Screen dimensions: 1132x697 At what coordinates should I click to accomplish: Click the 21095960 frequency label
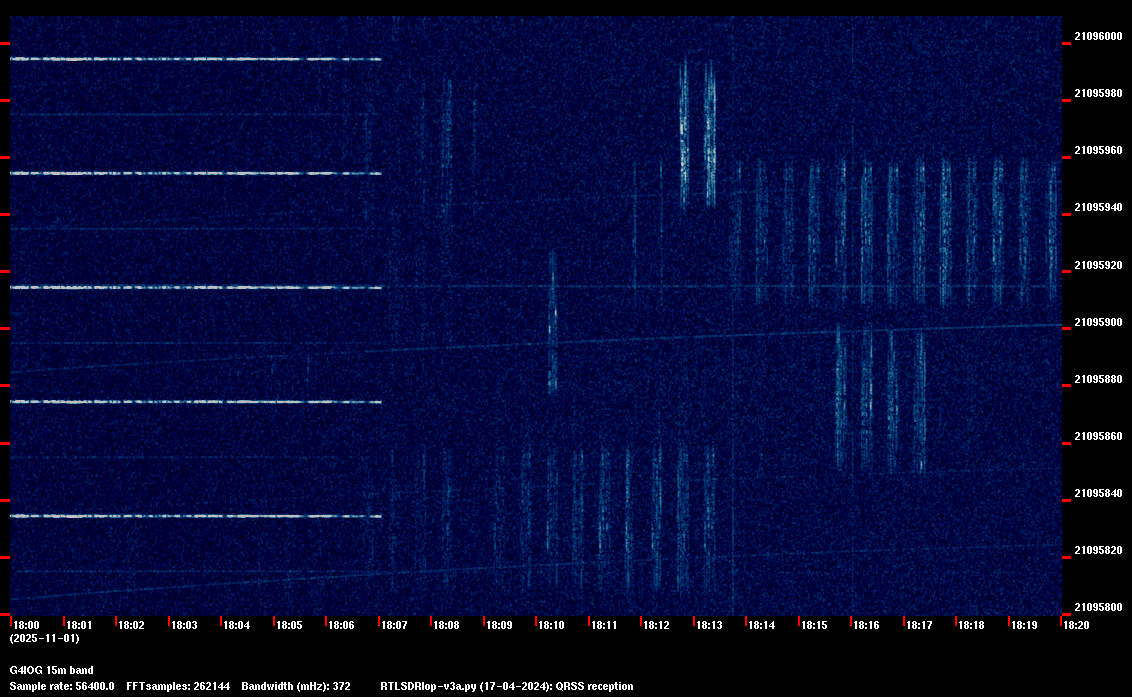1098,150
